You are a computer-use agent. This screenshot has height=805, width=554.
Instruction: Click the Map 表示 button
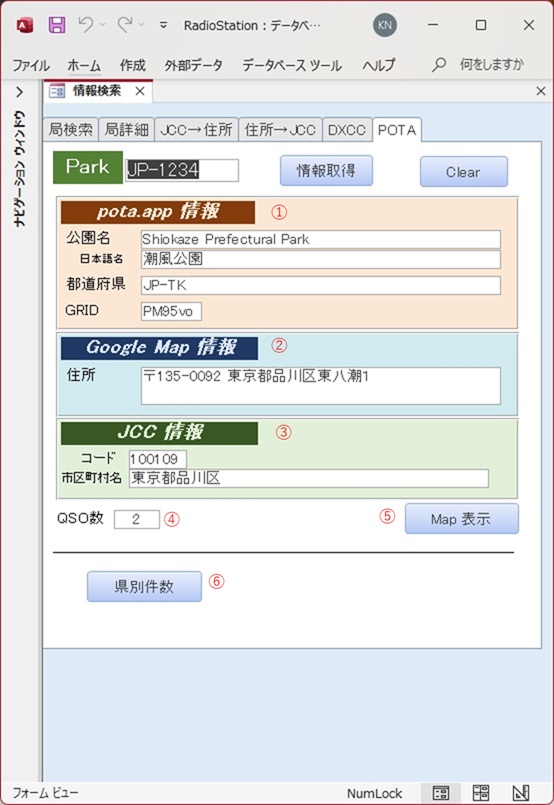click(x=462, y=519)
